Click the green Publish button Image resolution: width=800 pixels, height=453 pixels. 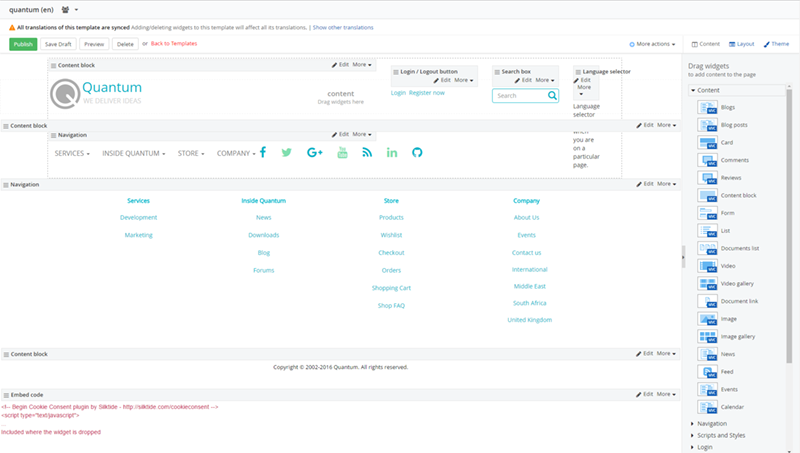point(22,44)
